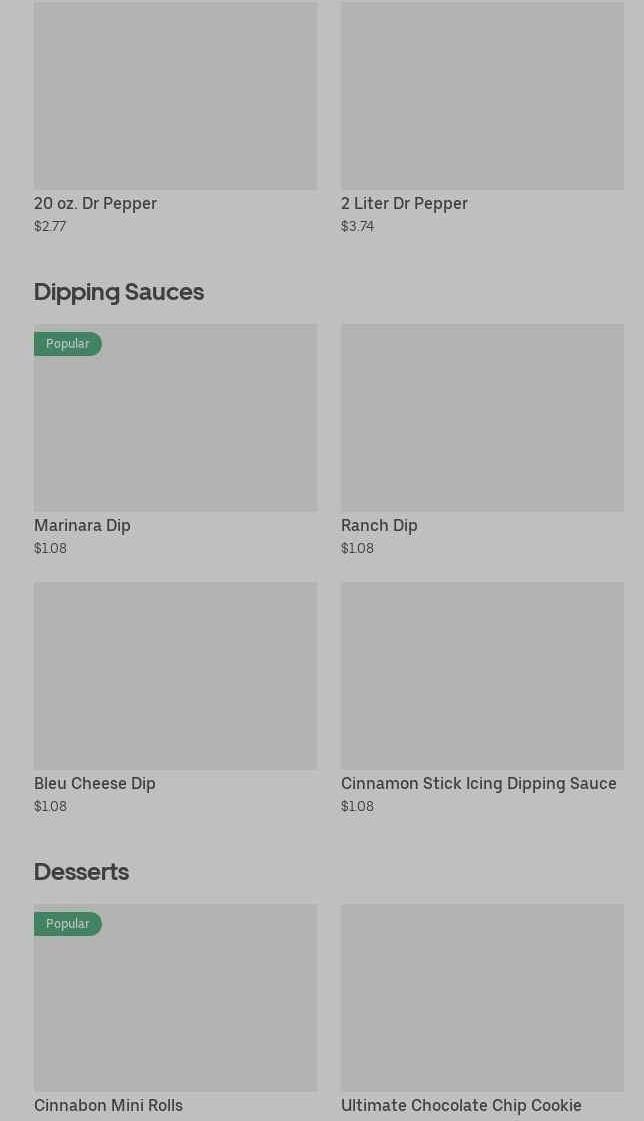644x1121 pixels.
Task: Open the Ranch Dip name link
Action: (x=379, y=525)
